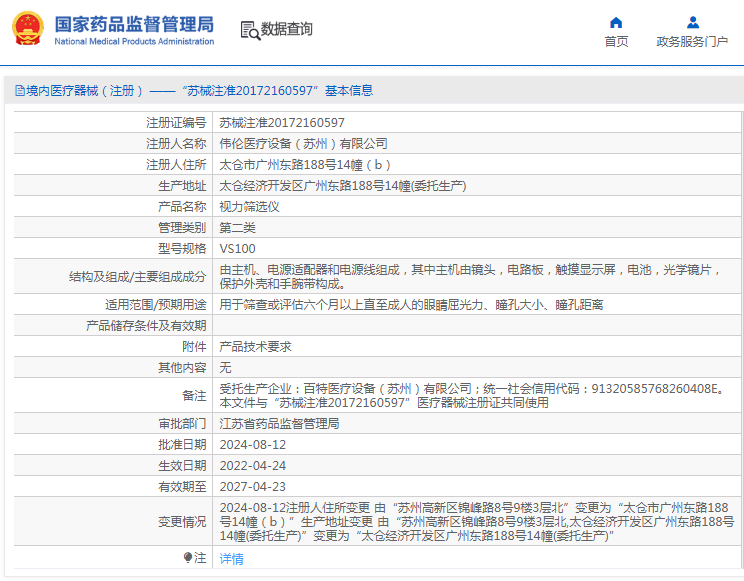This screenshot has height=581, width=744.
Task: Click 其他内容 value 无
Action: coord(225,367)
